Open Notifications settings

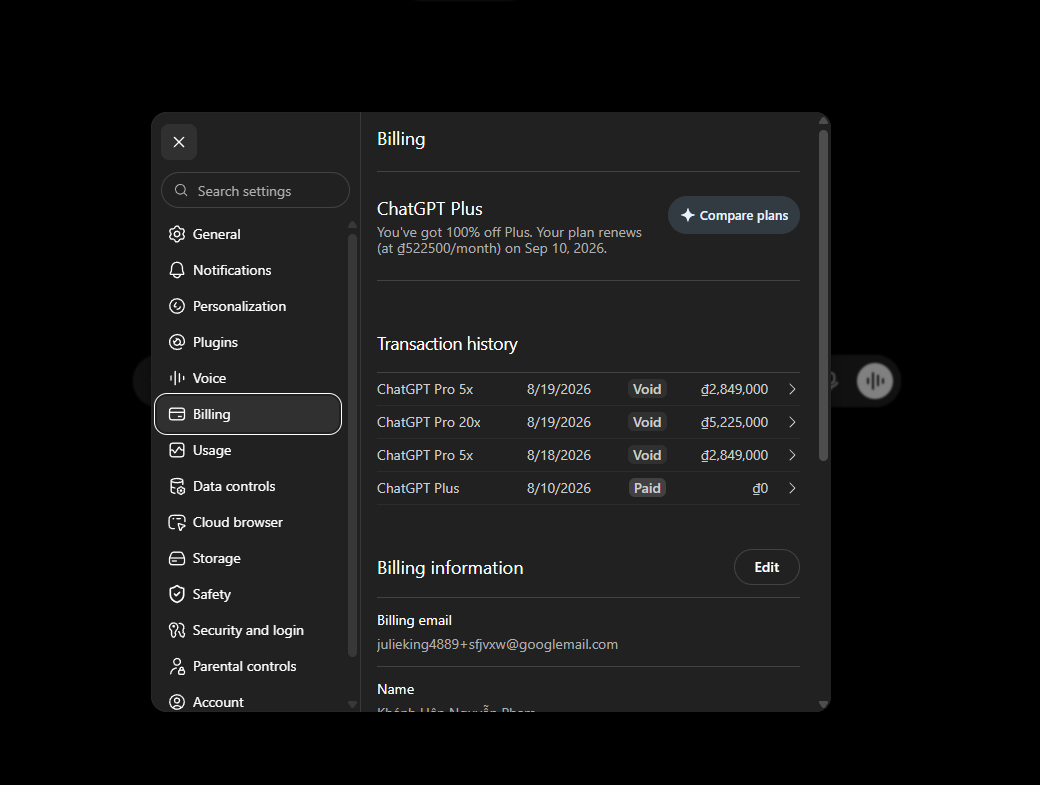click(248, 270)
